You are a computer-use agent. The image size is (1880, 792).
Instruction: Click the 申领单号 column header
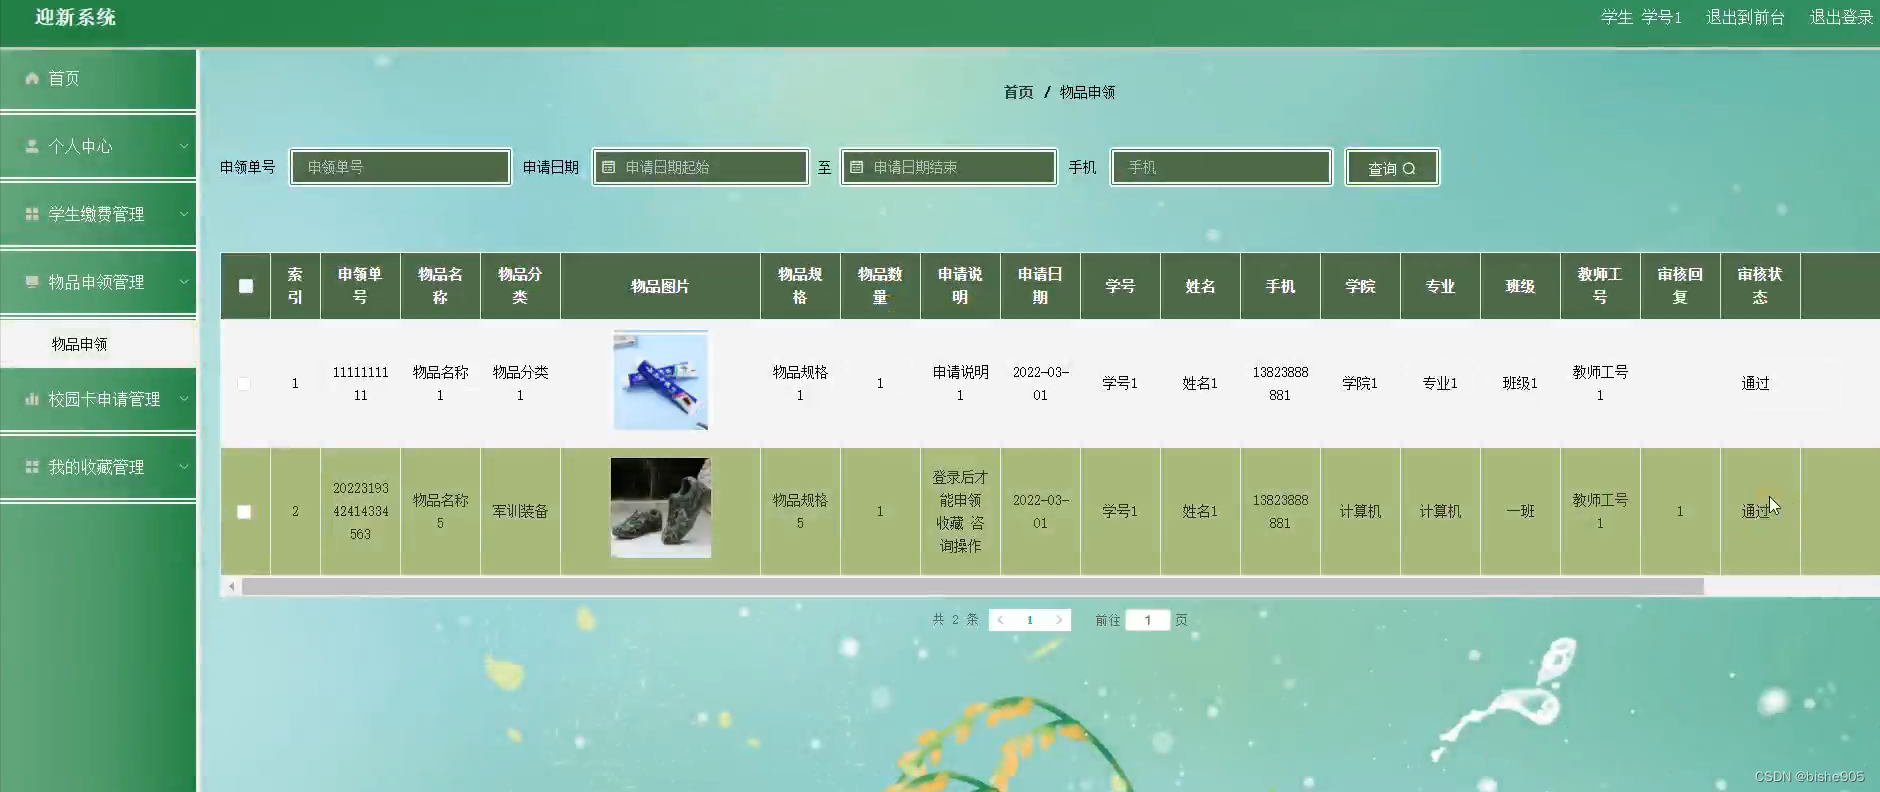tap(360, 286)
